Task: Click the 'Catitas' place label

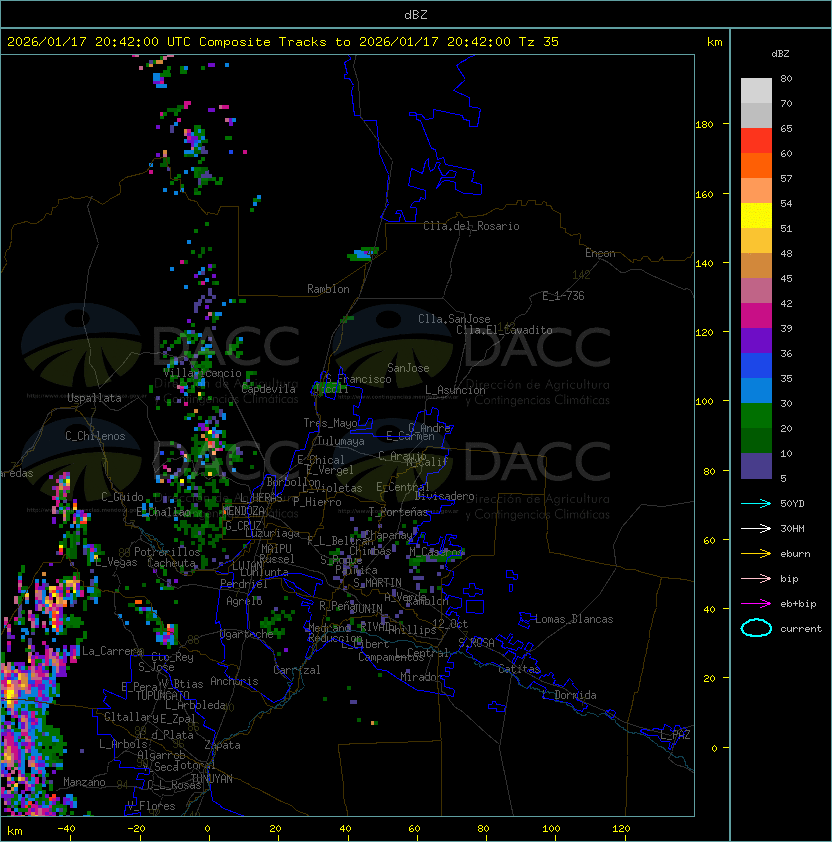Action: tap(519, 669)
